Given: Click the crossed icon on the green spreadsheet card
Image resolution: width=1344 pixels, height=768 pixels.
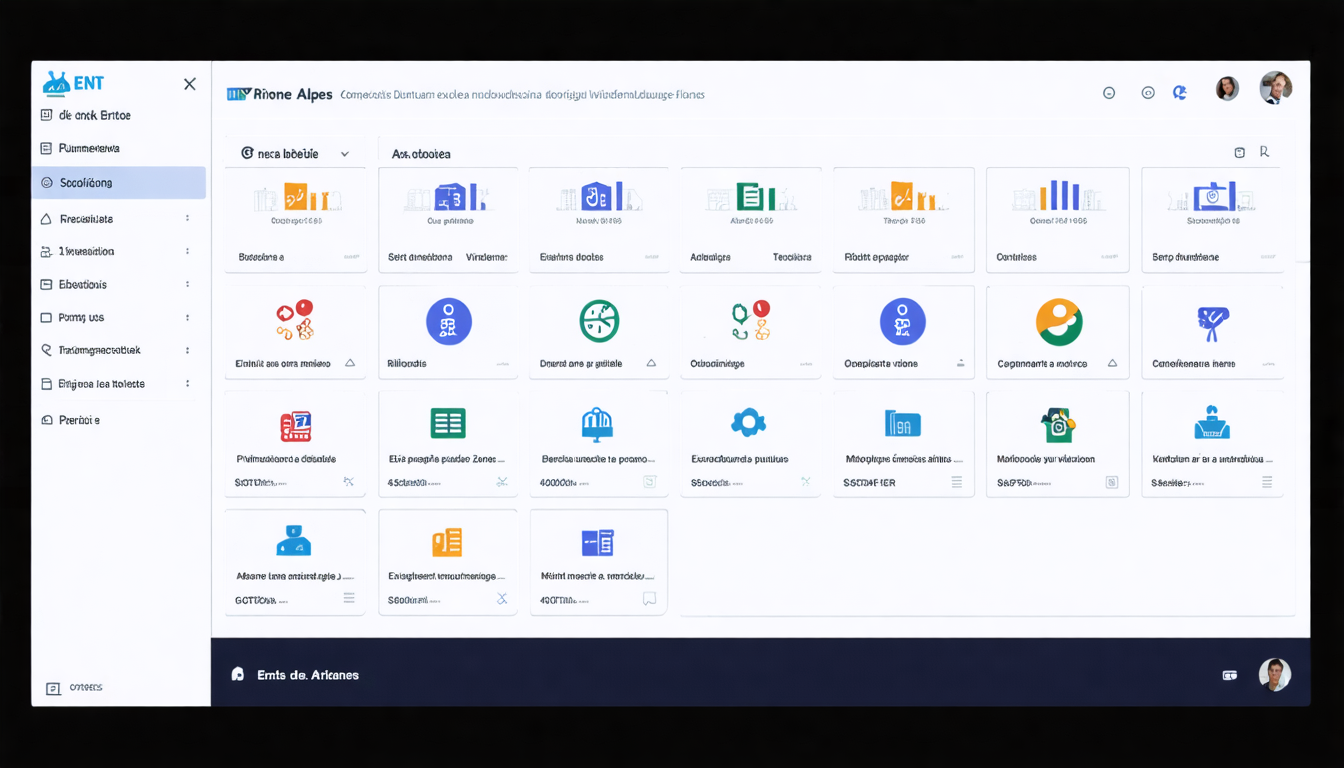Looking at the screenshot, I should pos(502,482).
